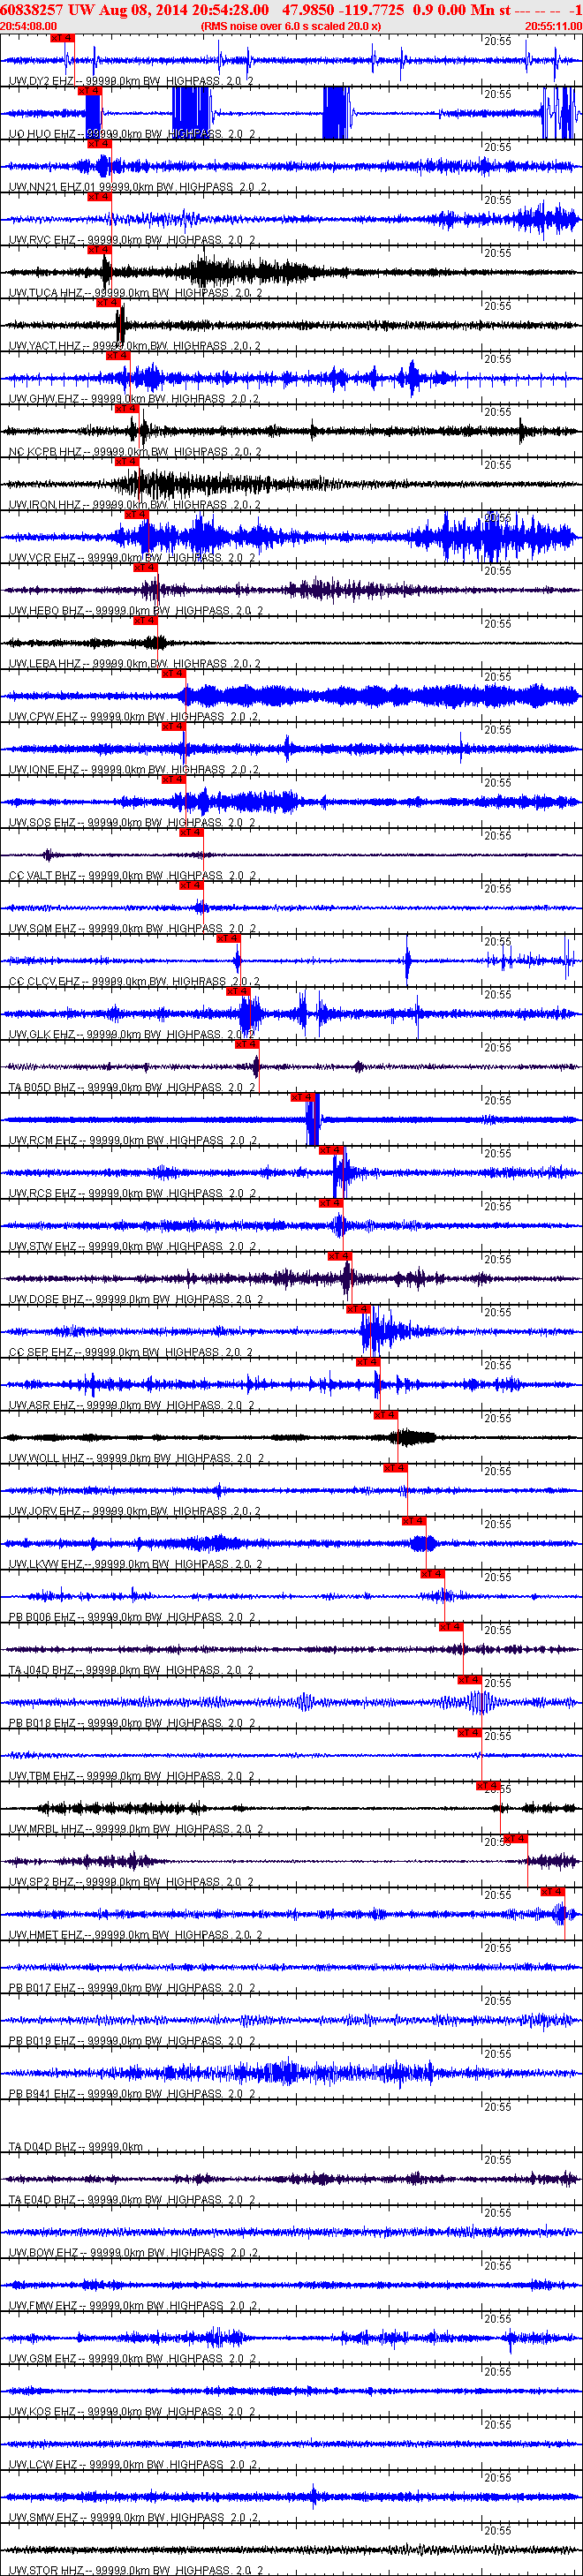Select the UW.MRBL HHZ station label
Screen dimensions: 583x2576
pyautogui.click(x=135, y=1830)
